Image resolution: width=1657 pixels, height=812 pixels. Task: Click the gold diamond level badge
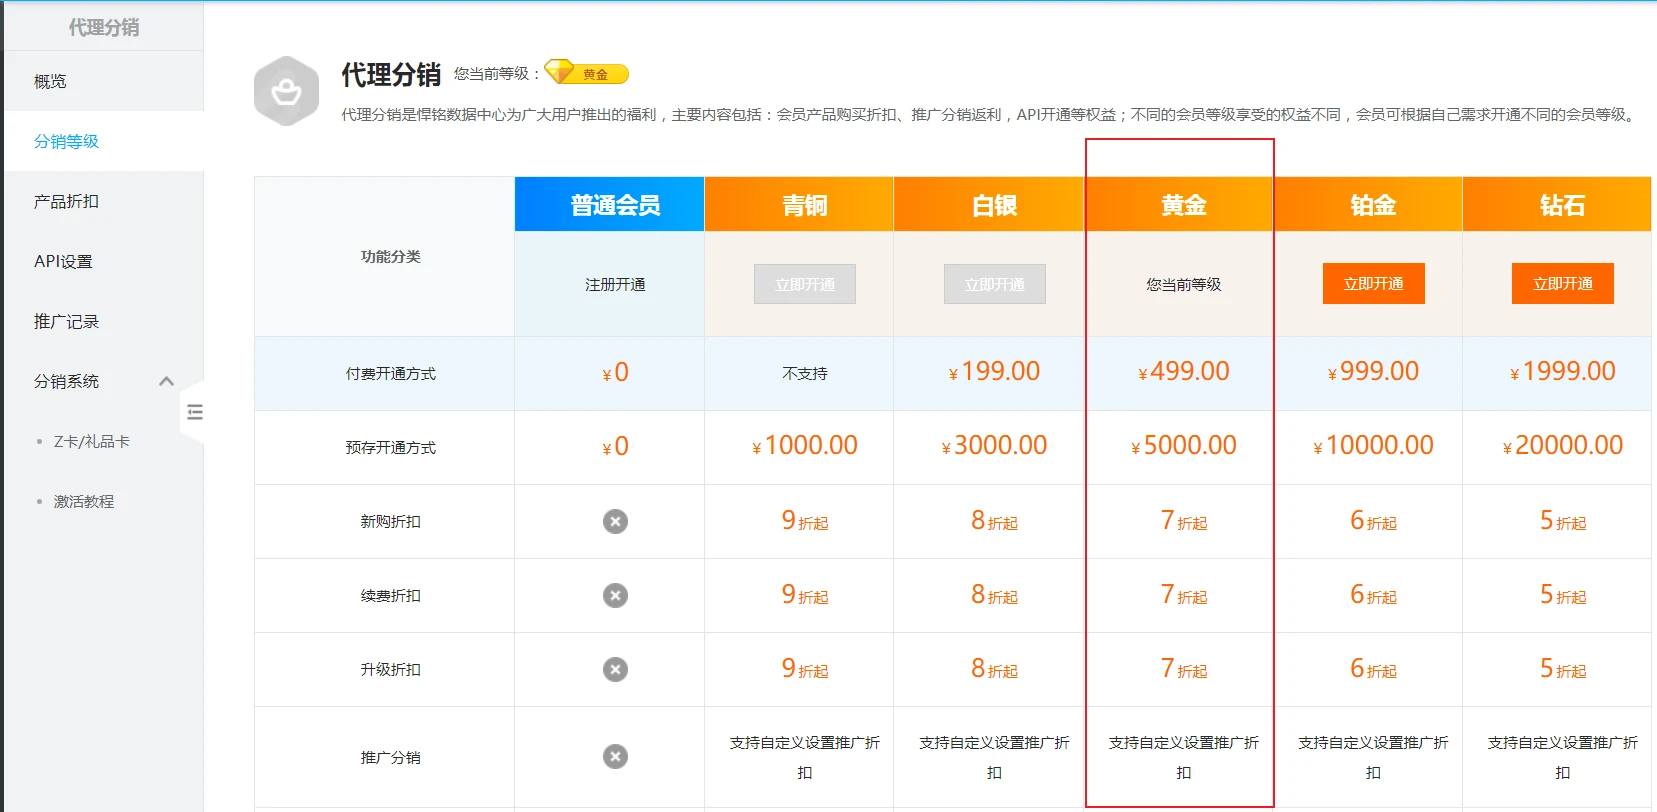point(586,74)
